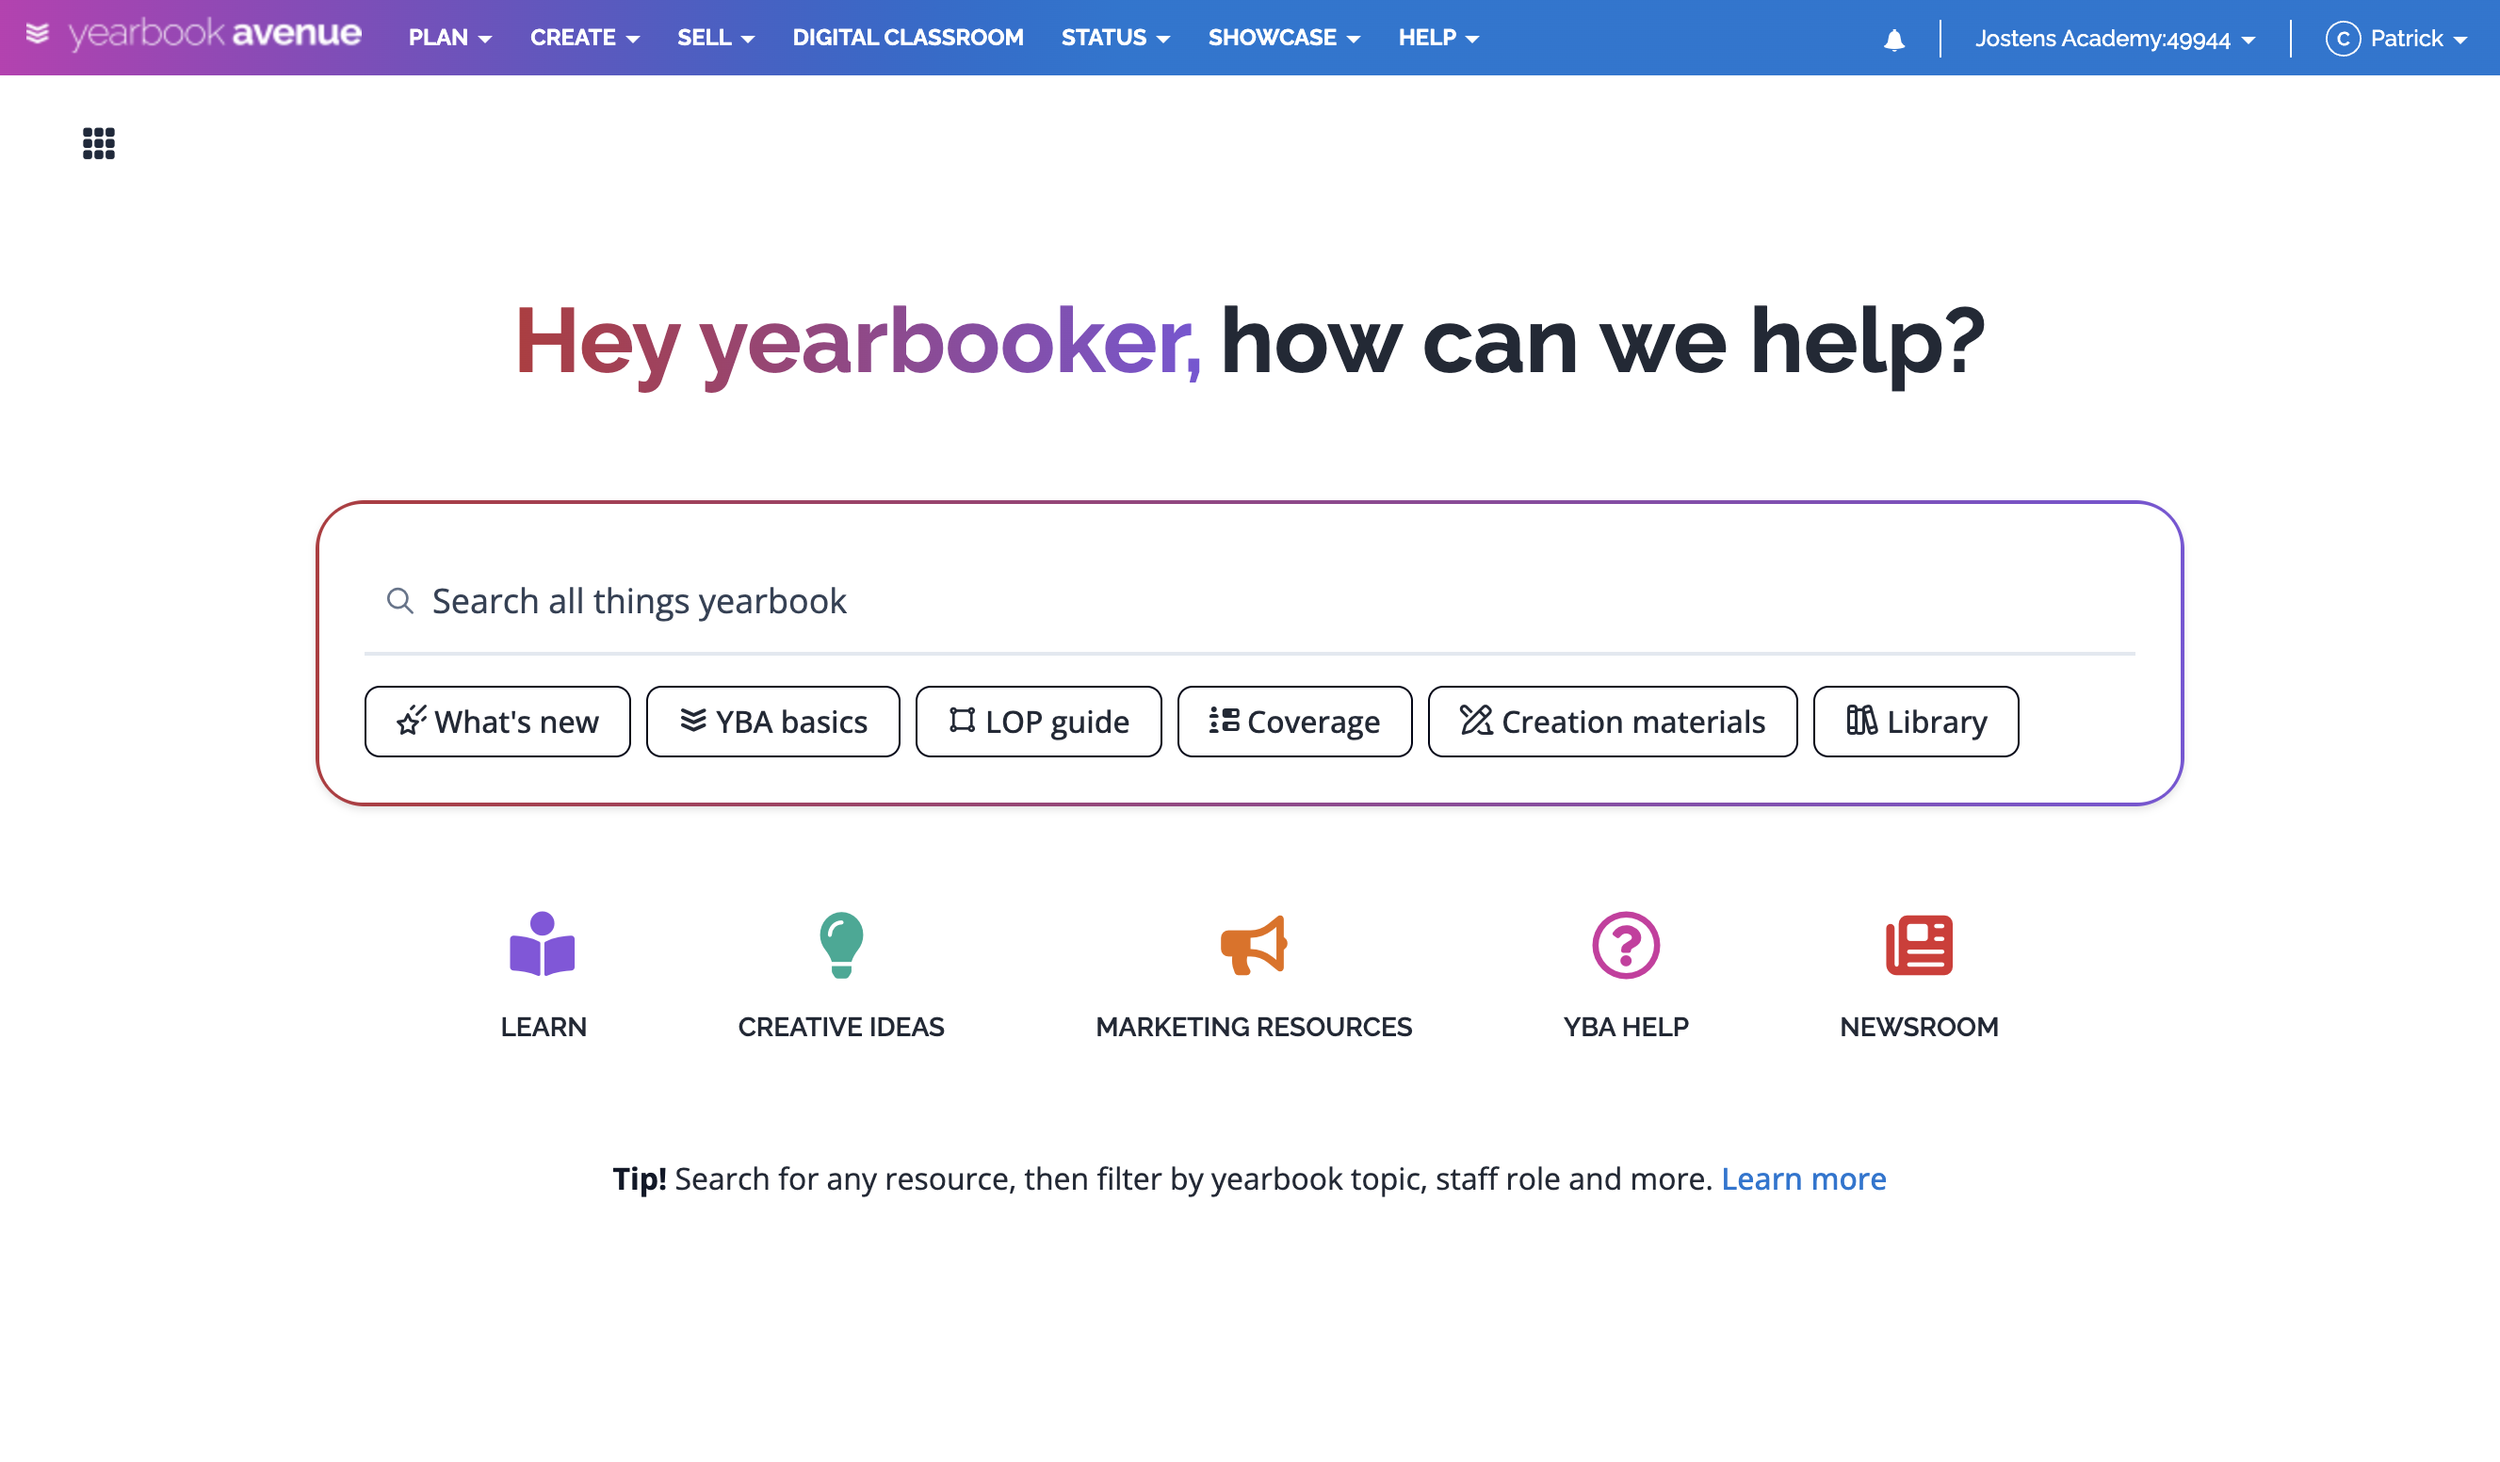
Task: Click the What's new chip
Action: tap(497, 721)
